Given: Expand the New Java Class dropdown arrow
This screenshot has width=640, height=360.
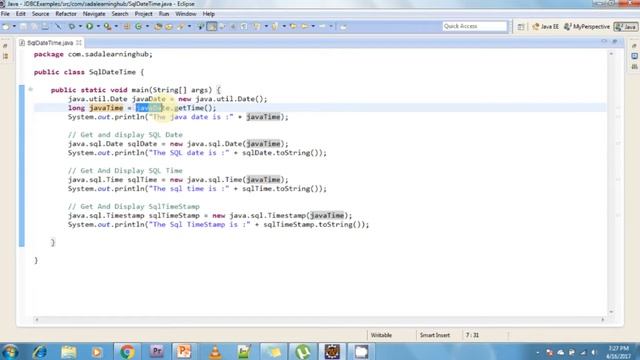Looking at the screenshot, I should (147, 27).
